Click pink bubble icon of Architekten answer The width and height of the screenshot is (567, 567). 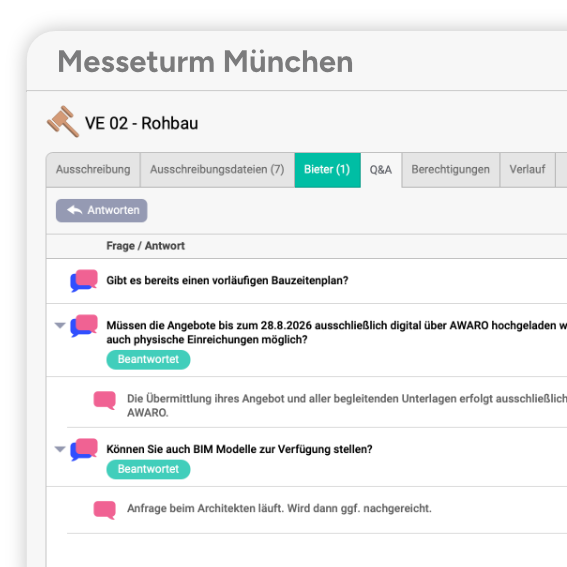click(105, 510)
